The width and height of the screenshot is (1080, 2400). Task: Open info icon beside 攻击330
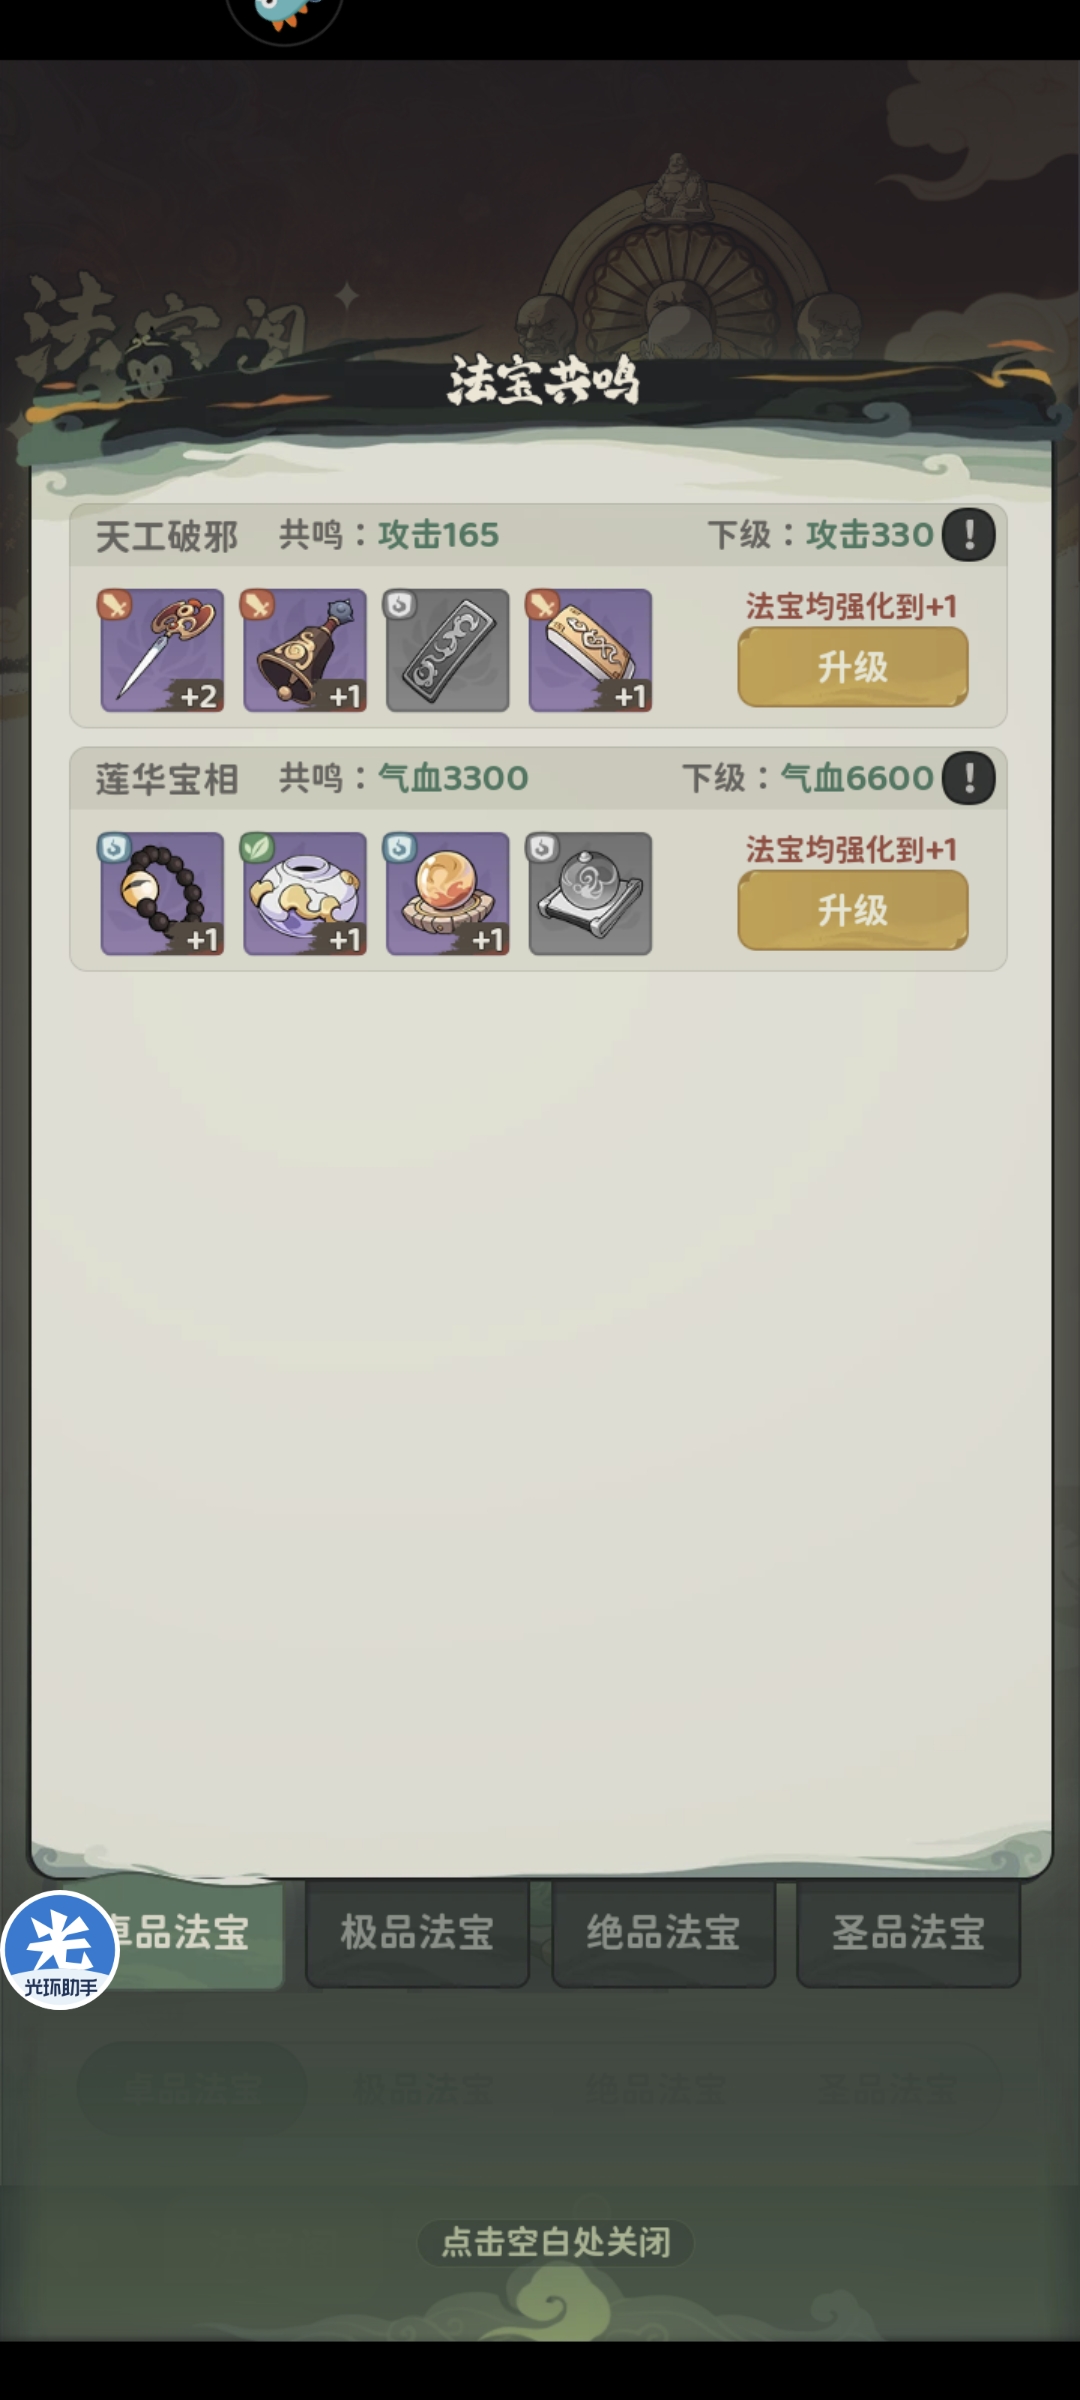(968, 535)
